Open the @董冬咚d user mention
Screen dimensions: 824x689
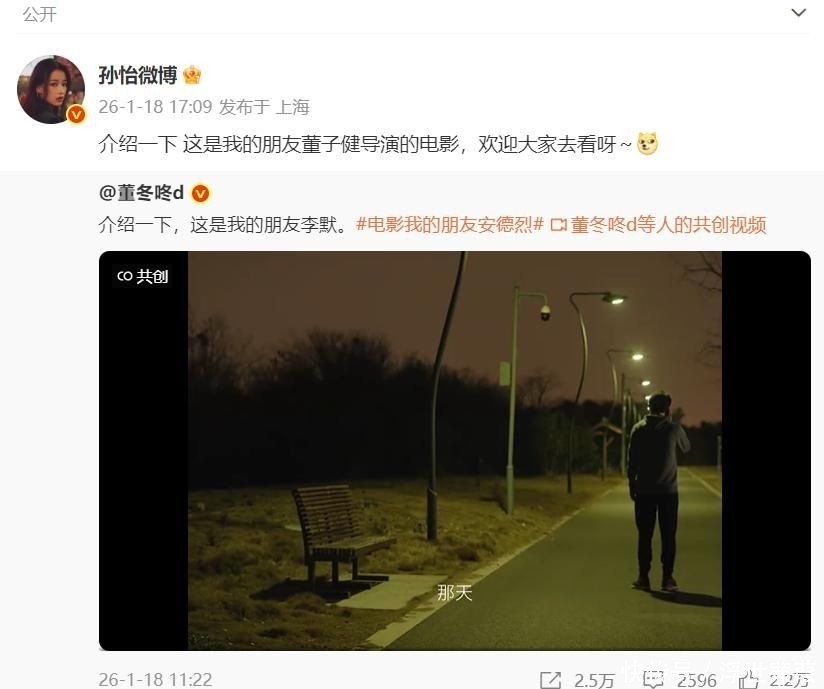141,193
